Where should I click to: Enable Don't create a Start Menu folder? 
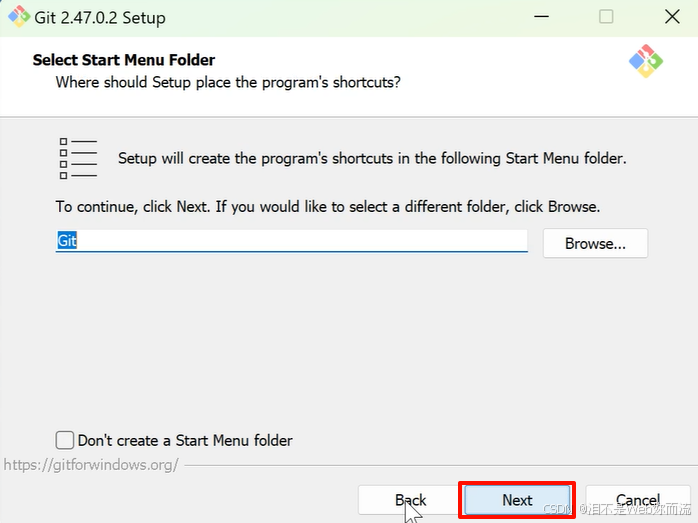(65, 440)
